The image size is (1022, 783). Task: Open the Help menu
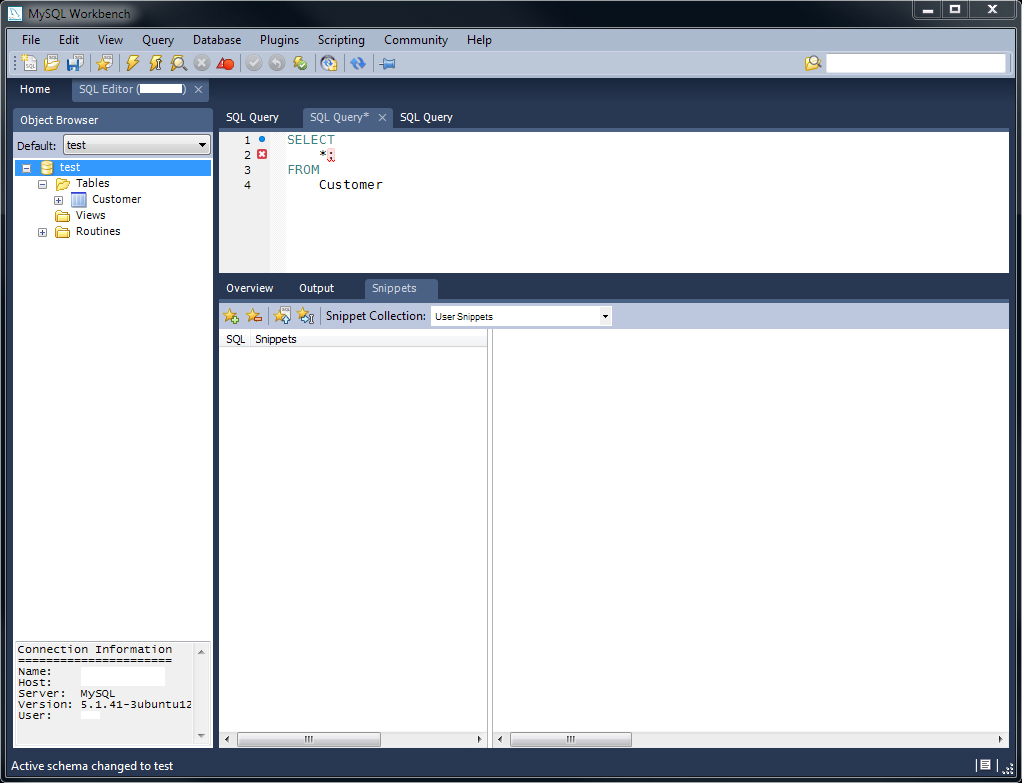(x=479, y=40)
